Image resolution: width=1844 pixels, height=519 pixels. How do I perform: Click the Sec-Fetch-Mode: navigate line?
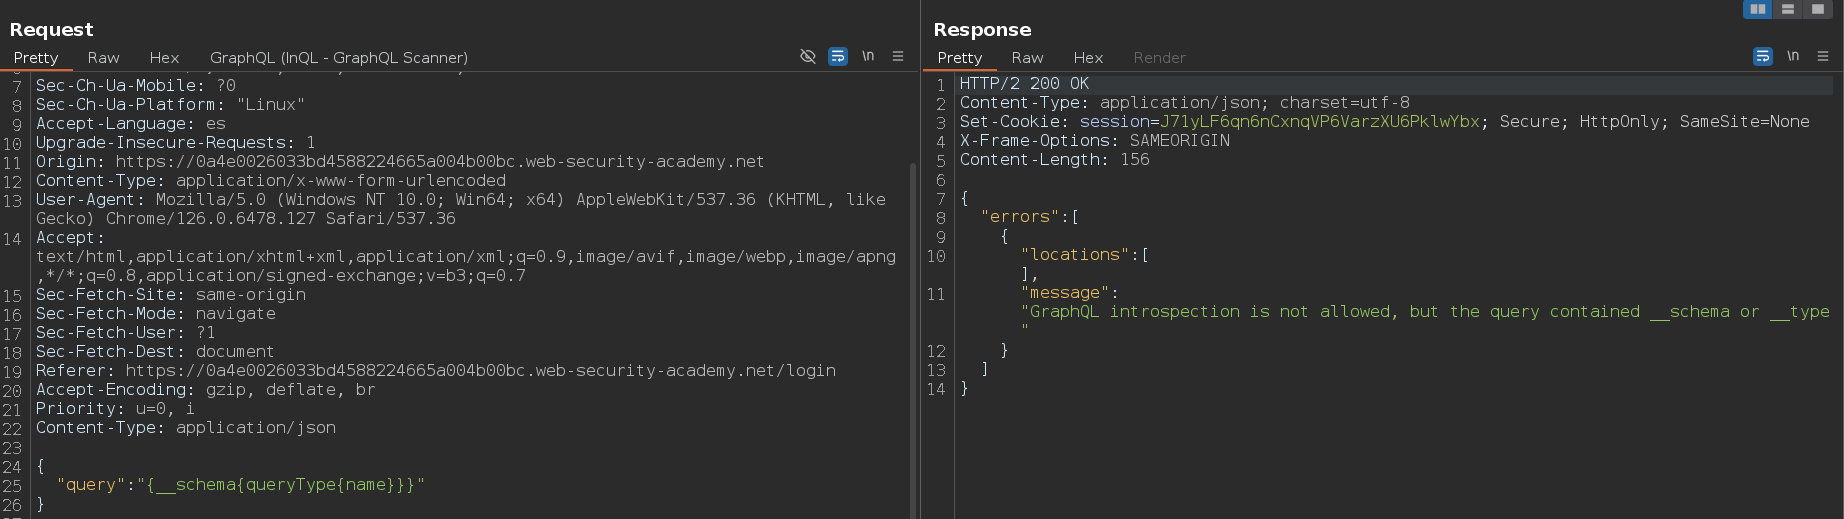[156, 314]
